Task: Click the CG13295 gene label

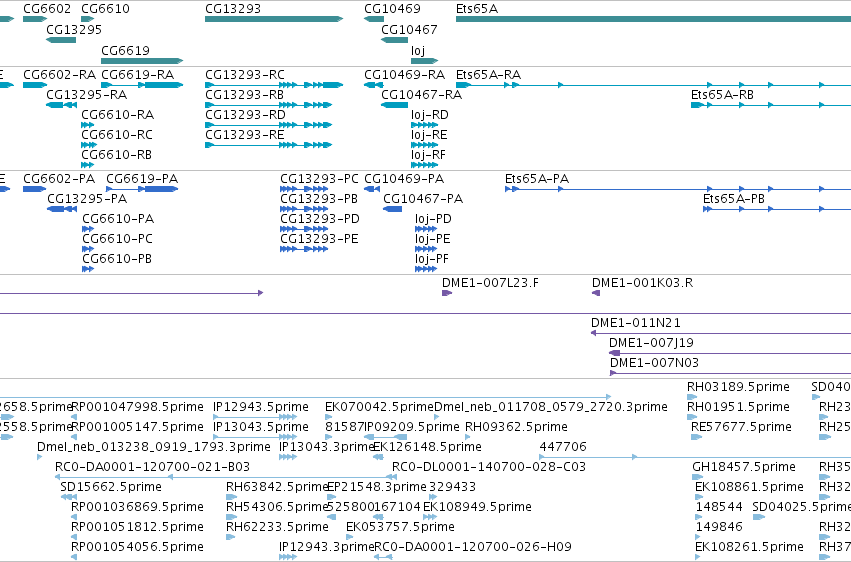Action: coord(74,29)
